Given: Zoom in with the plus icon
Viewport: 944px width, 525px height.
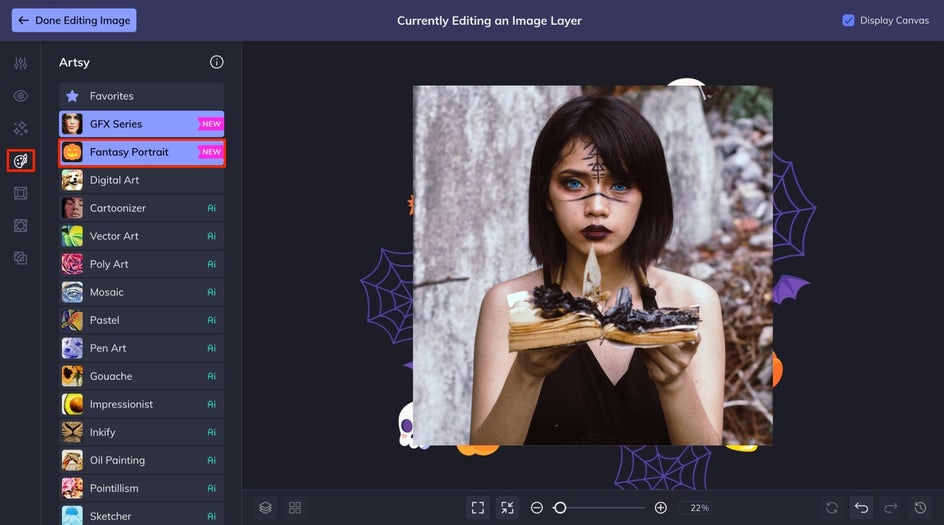Looking at the screenshot, I should [660, 508].
